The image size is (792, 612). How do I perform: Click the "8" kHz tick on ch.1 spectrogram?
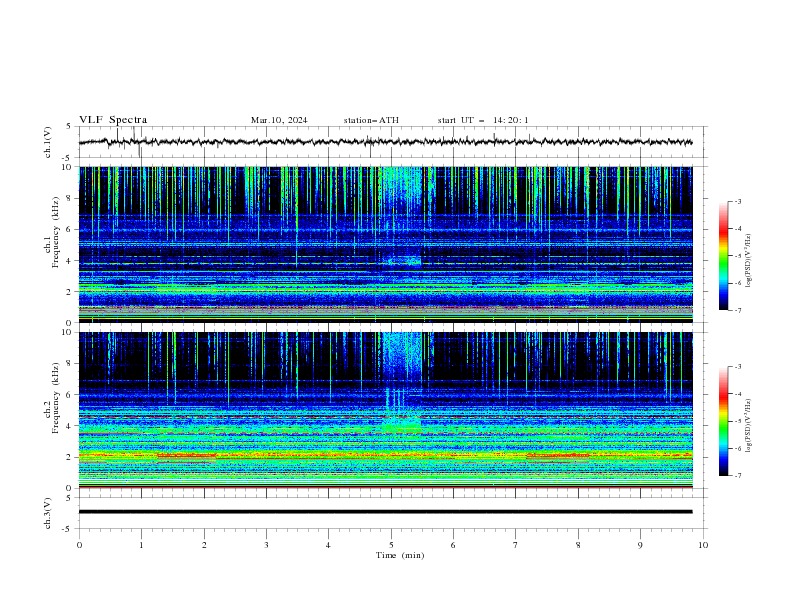coord(69,198)
